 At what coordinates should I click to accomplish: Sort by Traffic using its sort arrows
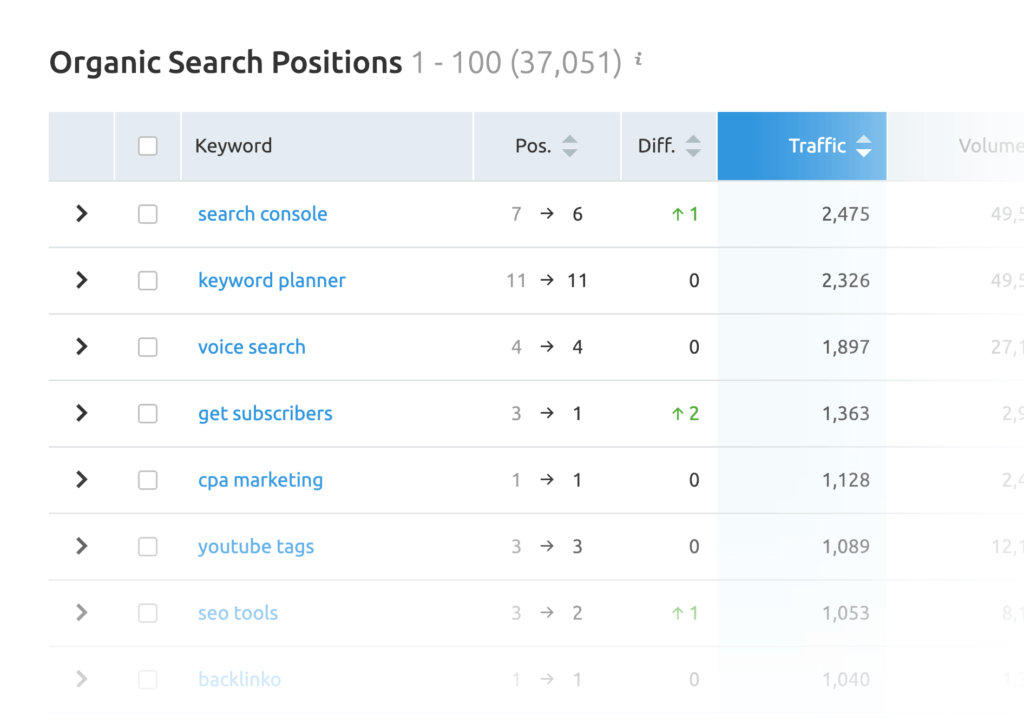862,145
